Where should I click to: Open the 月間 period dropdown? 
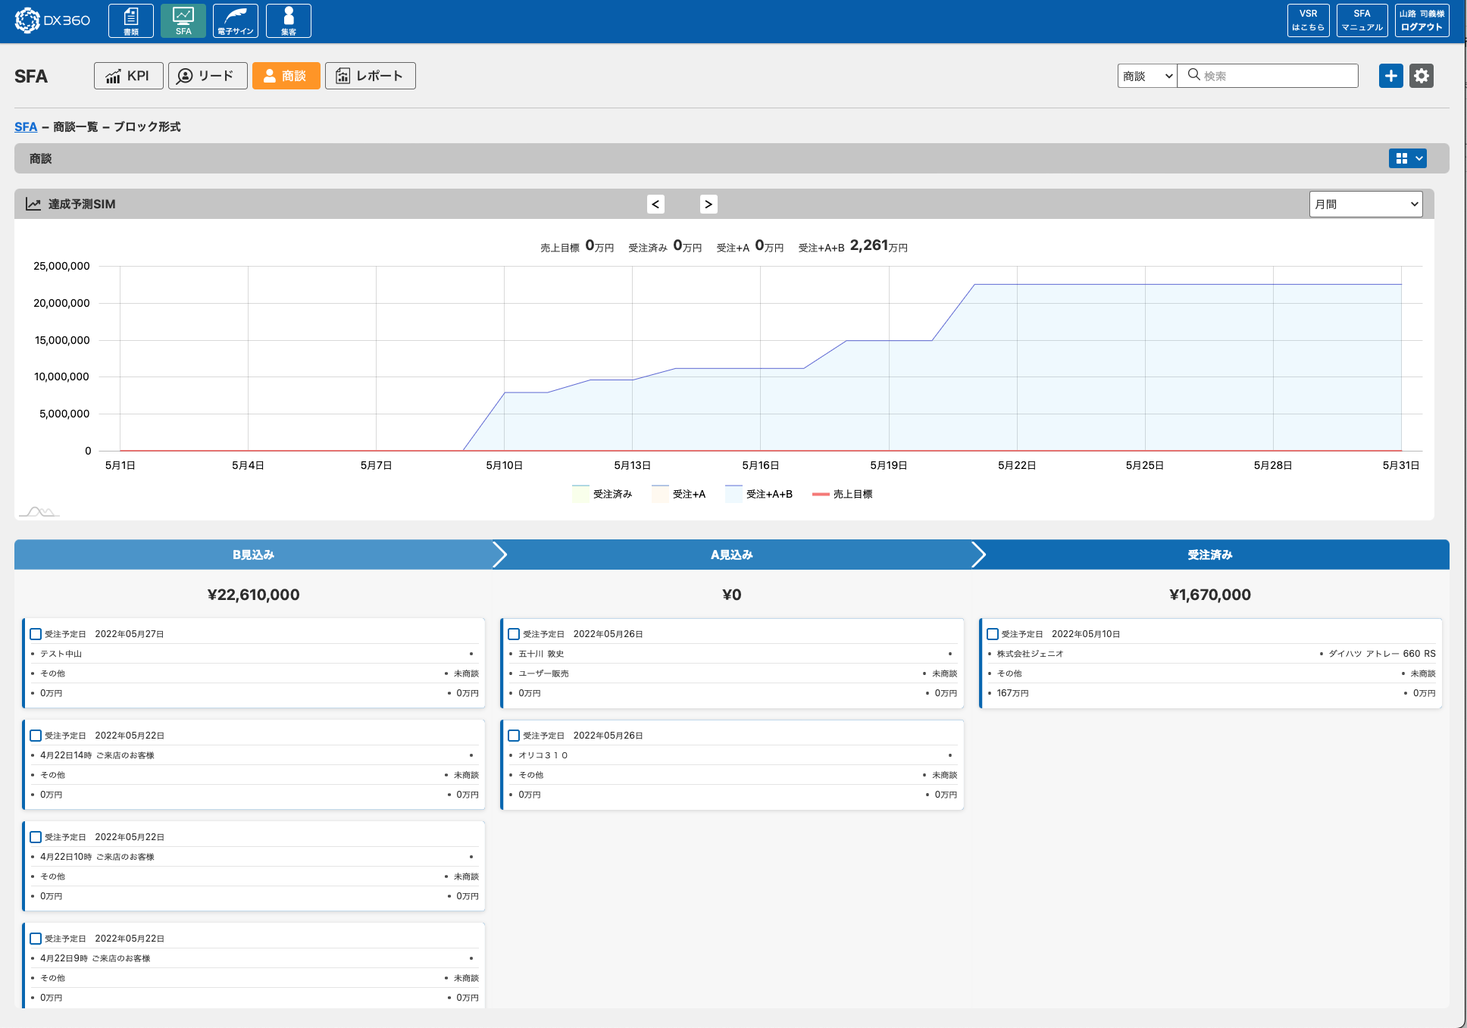coord(1365,204)
